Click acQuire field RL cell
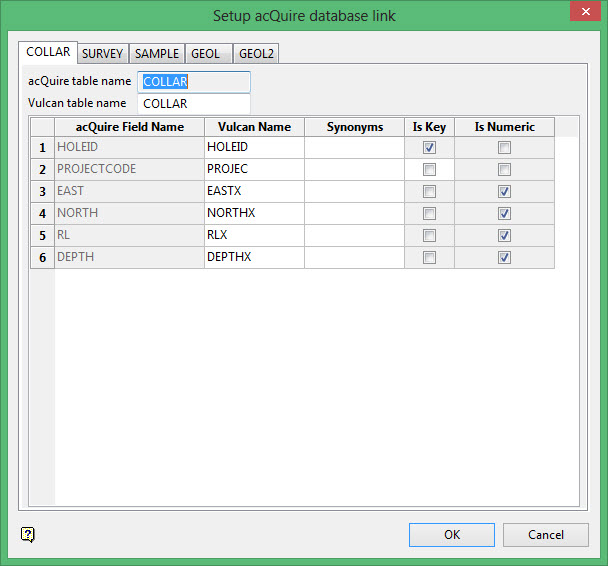The width and height of the screenshot is (608, 566). coord(130,235)
